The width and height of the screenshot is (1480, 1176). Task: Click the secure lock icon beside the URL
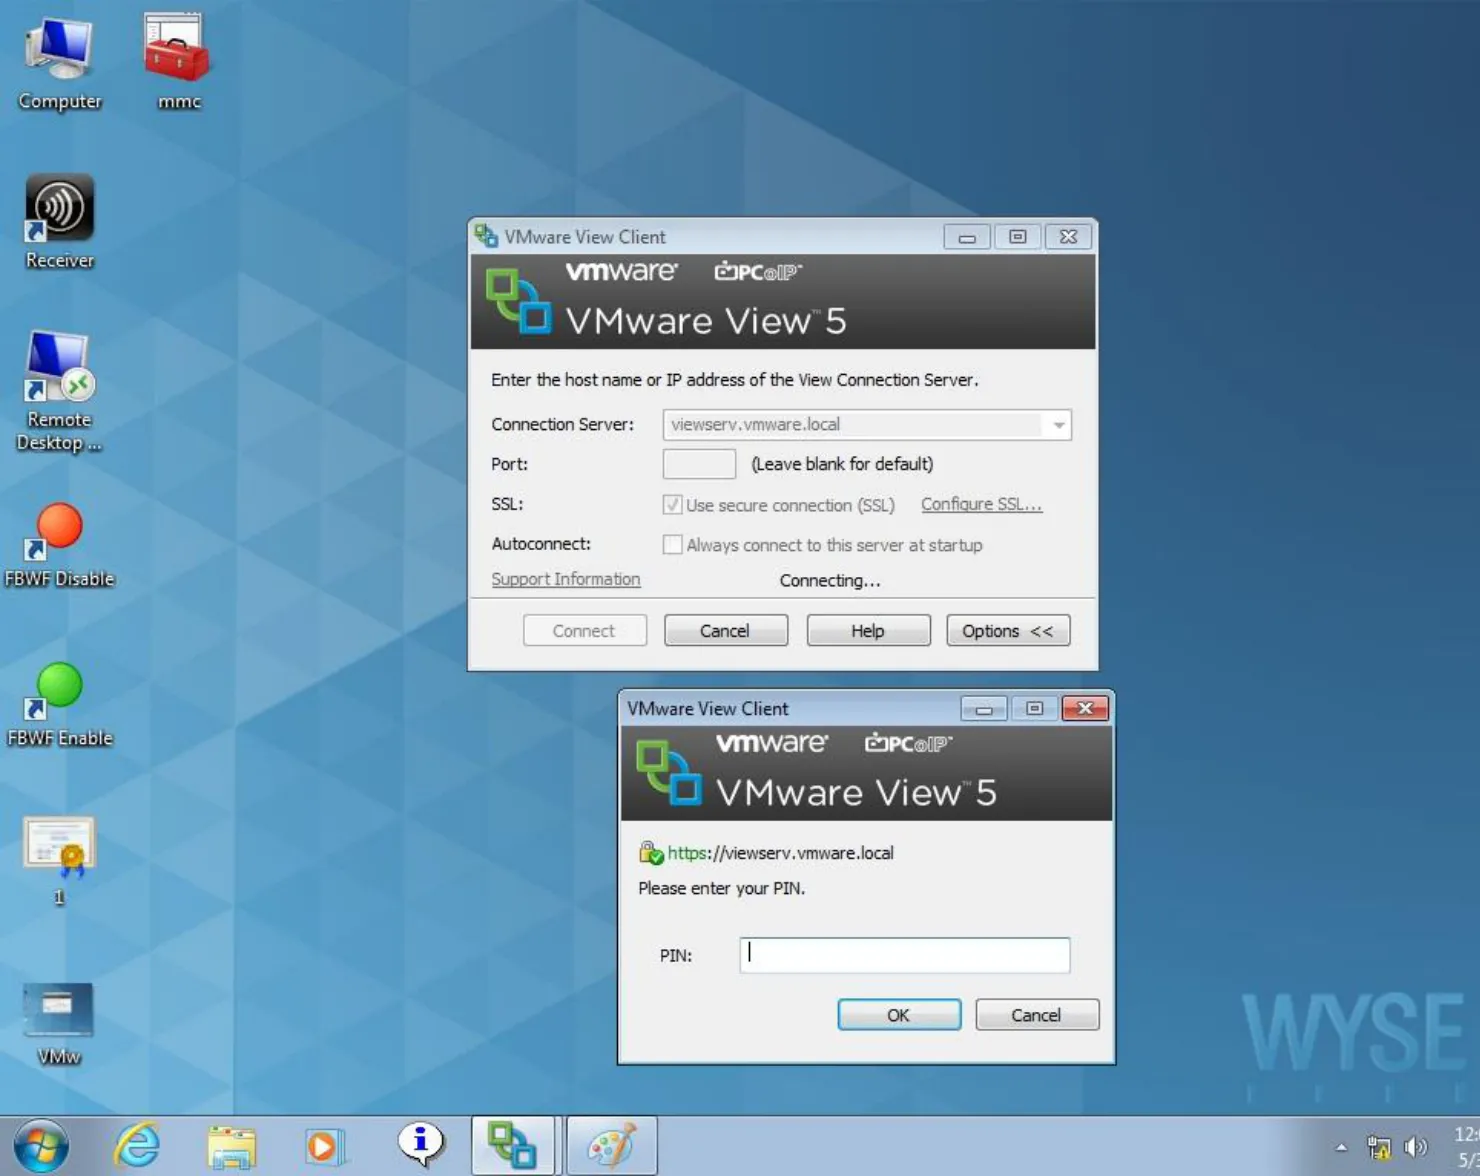pos(651,853)
